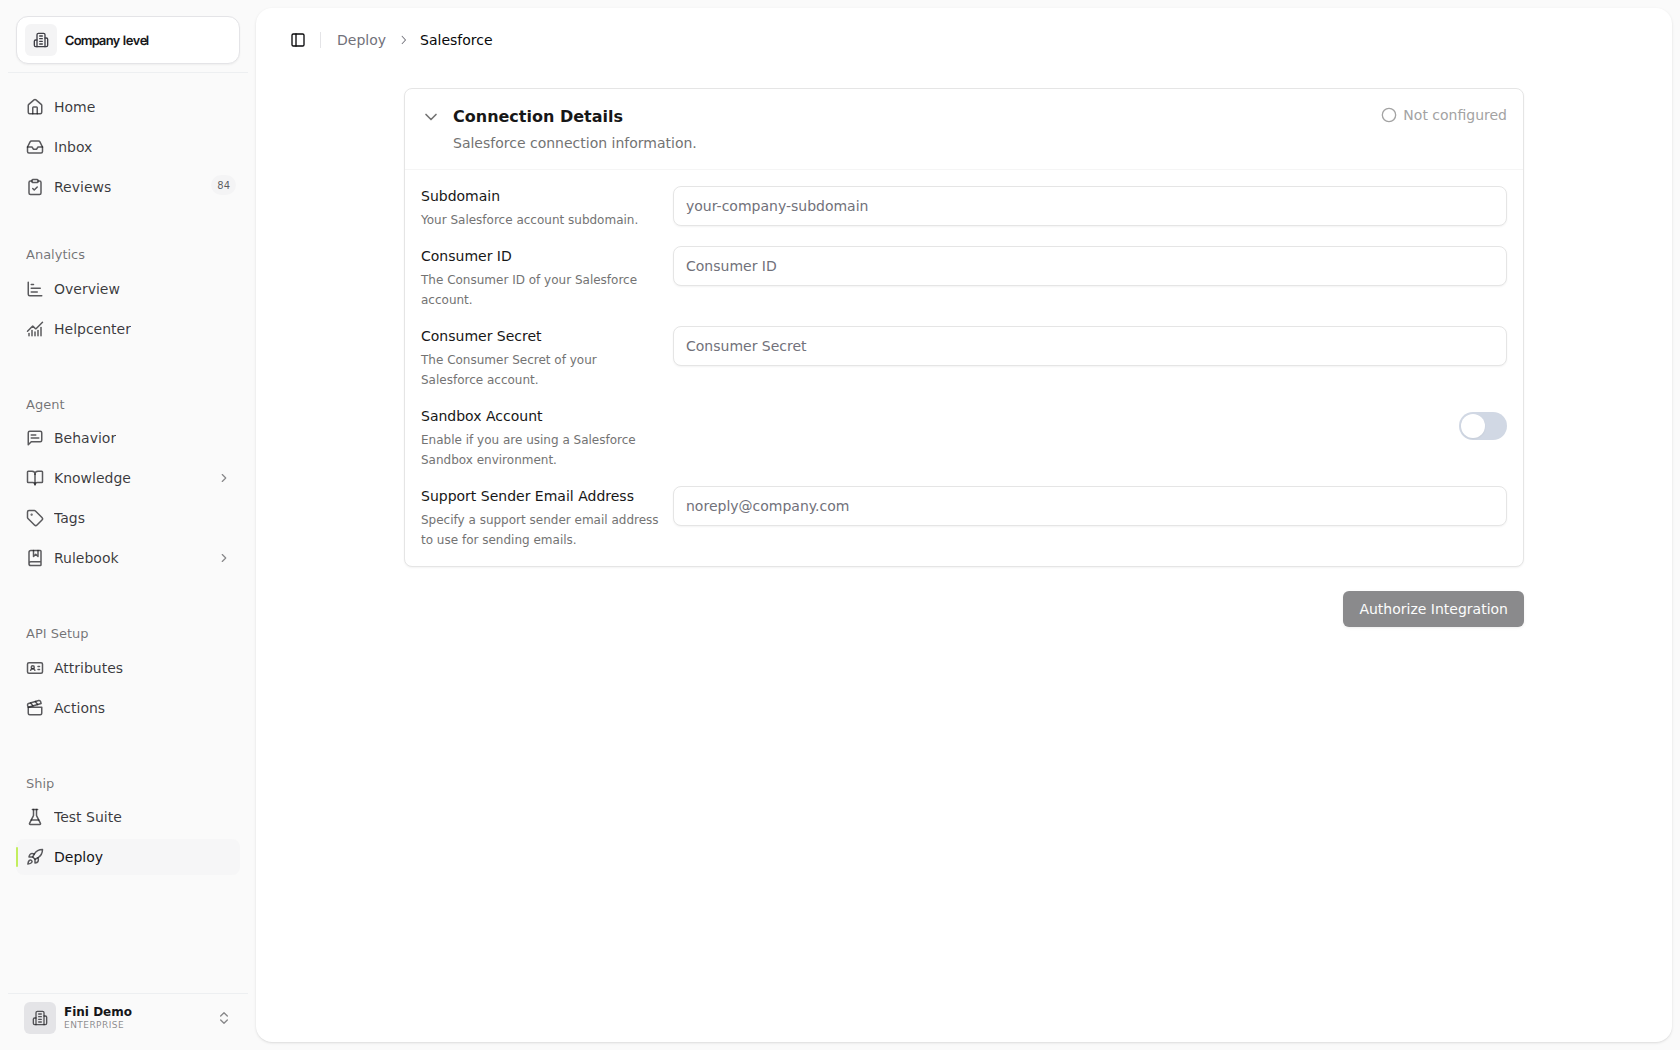Viewport: 1680px width, 1050px height.
Task: Open the Fini Demo workspace switcher
Action: [128, 1018]
